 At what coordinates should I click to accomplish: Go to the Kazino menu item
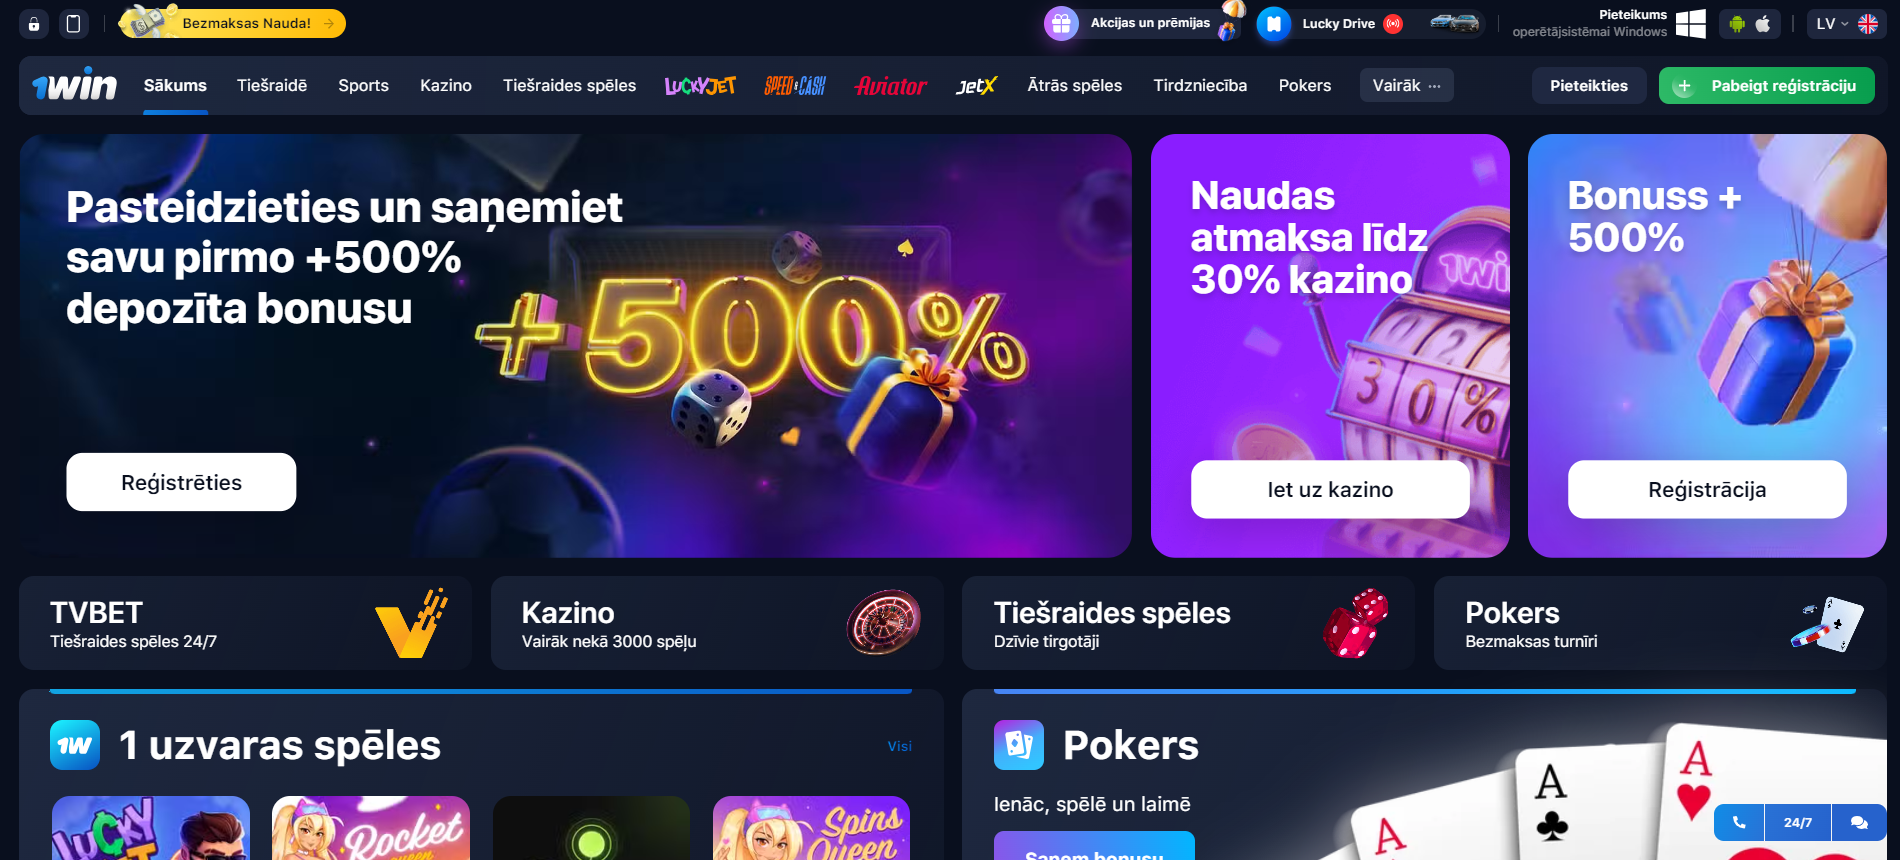click(446, 86)
